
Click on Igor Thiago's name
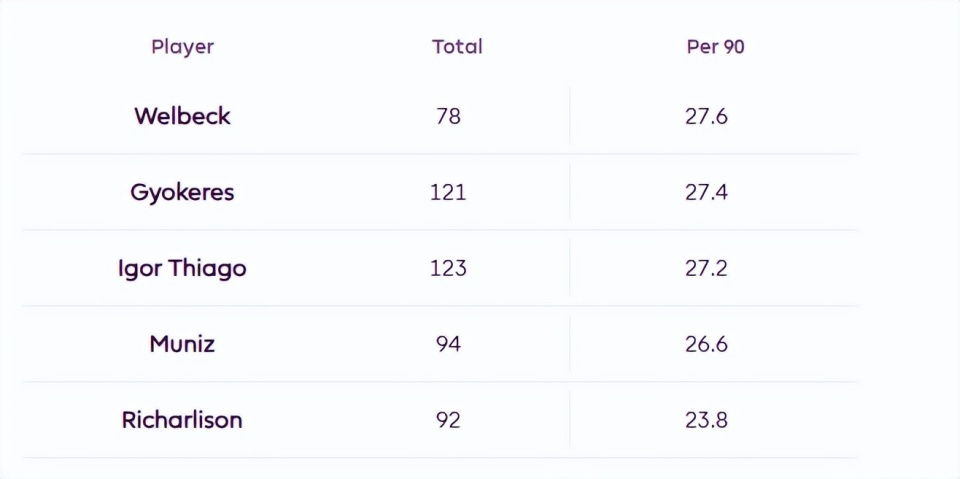pyautogui.click(x=182, y=268)
